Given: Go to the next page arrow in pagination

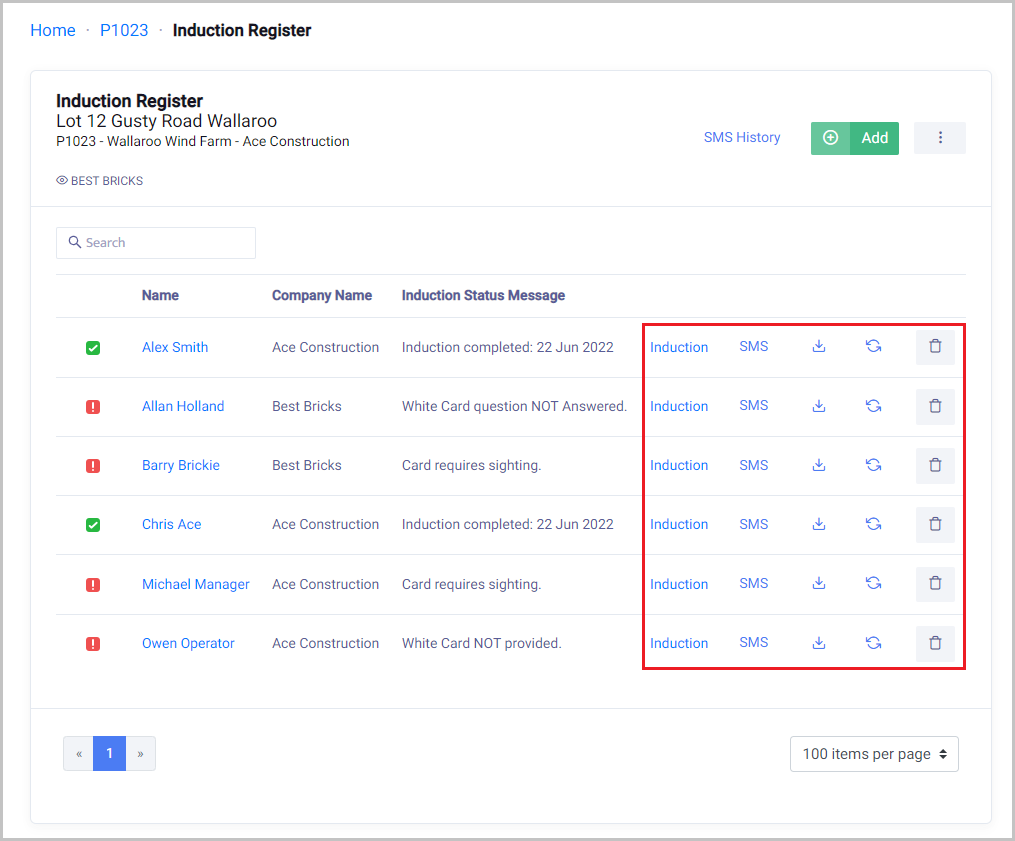Looking at the screenshot, I should (x=140, y=754).
